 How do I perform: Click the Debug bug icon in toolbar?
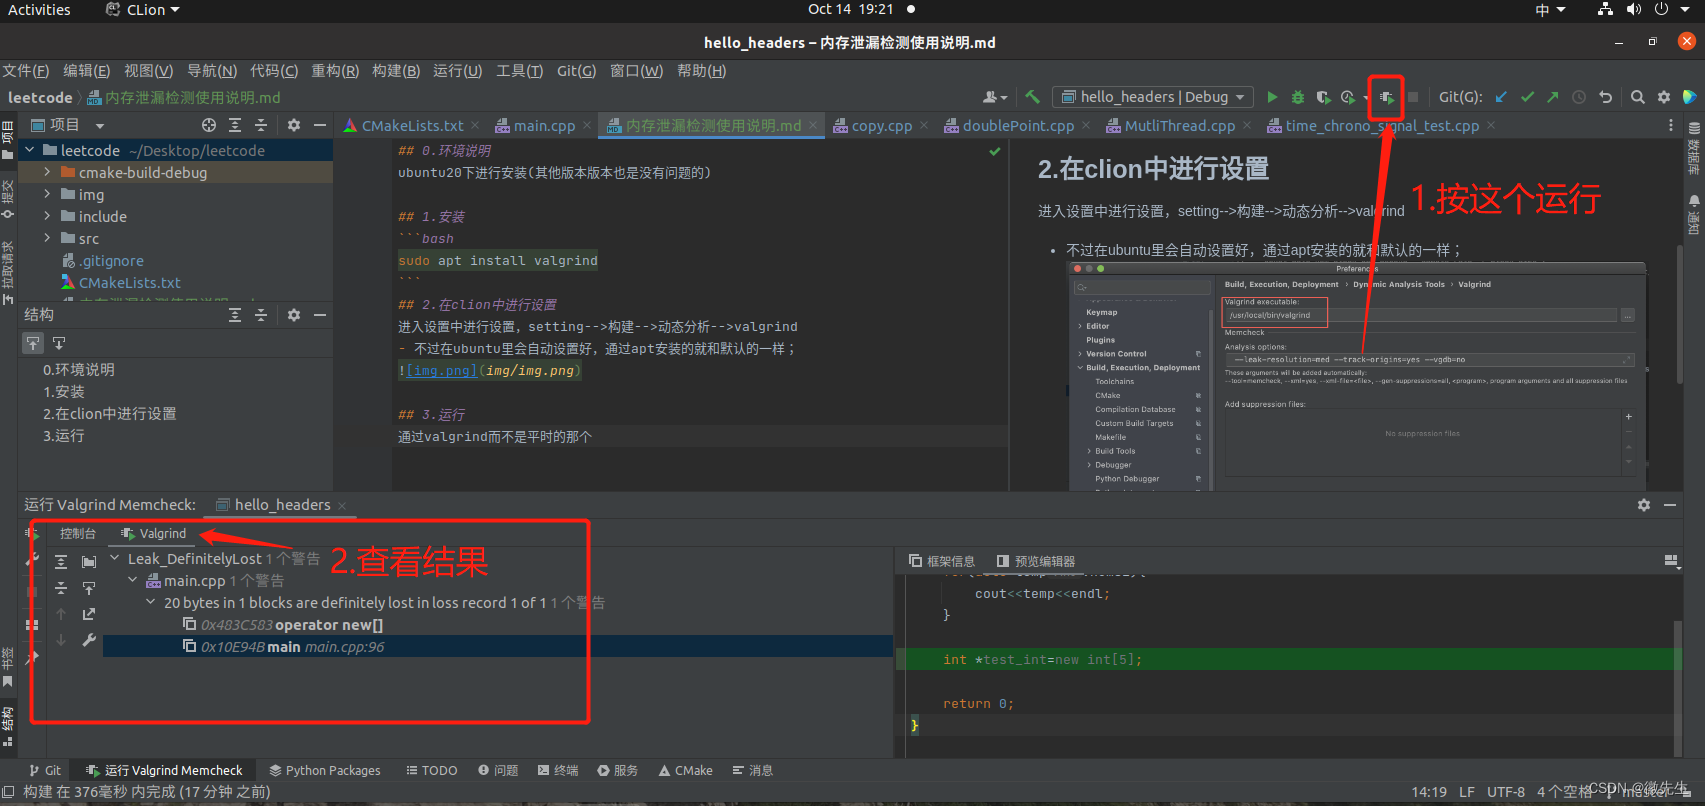tap(1298, 97)
